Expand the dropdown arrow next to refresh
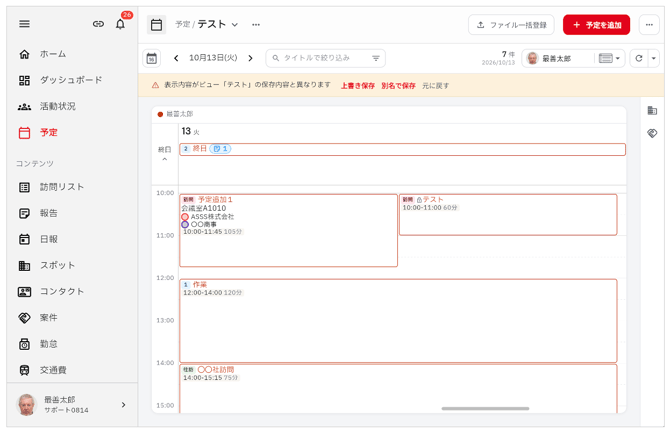This screenshot has width=670, height=432. [x=653, y=59]
